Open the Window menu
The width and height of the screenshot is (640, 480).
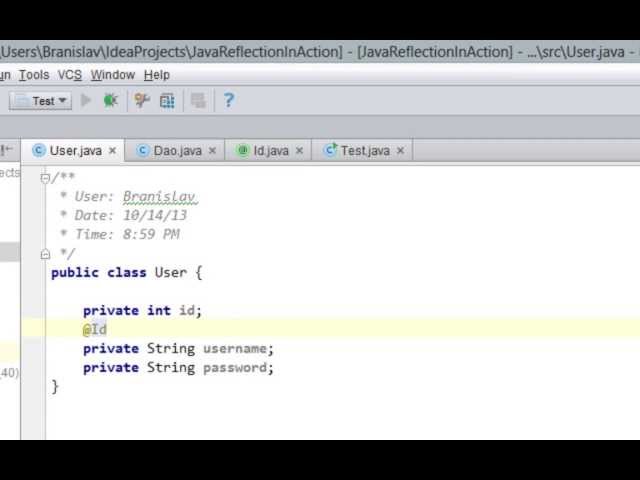coord(113,75)
